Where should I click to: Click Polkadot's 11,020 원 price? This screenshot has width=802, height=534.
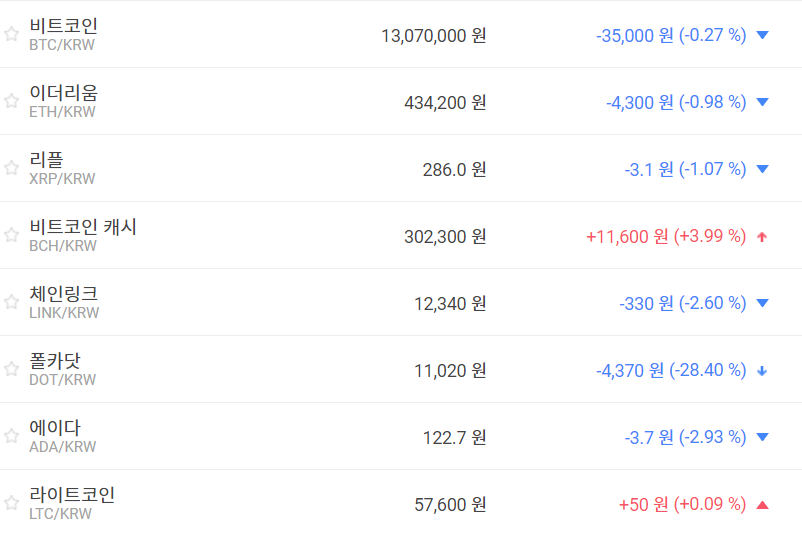pos(450,370)
